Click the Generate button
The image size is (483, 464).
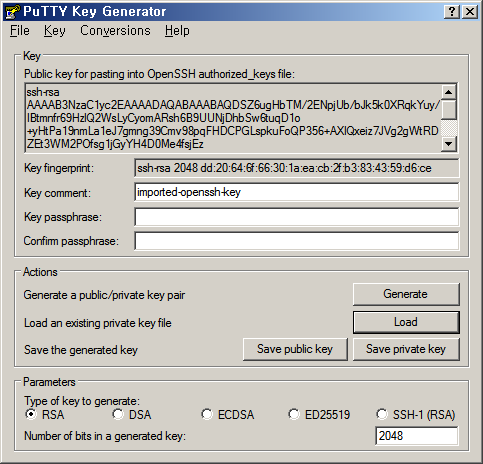pos(406,294)
